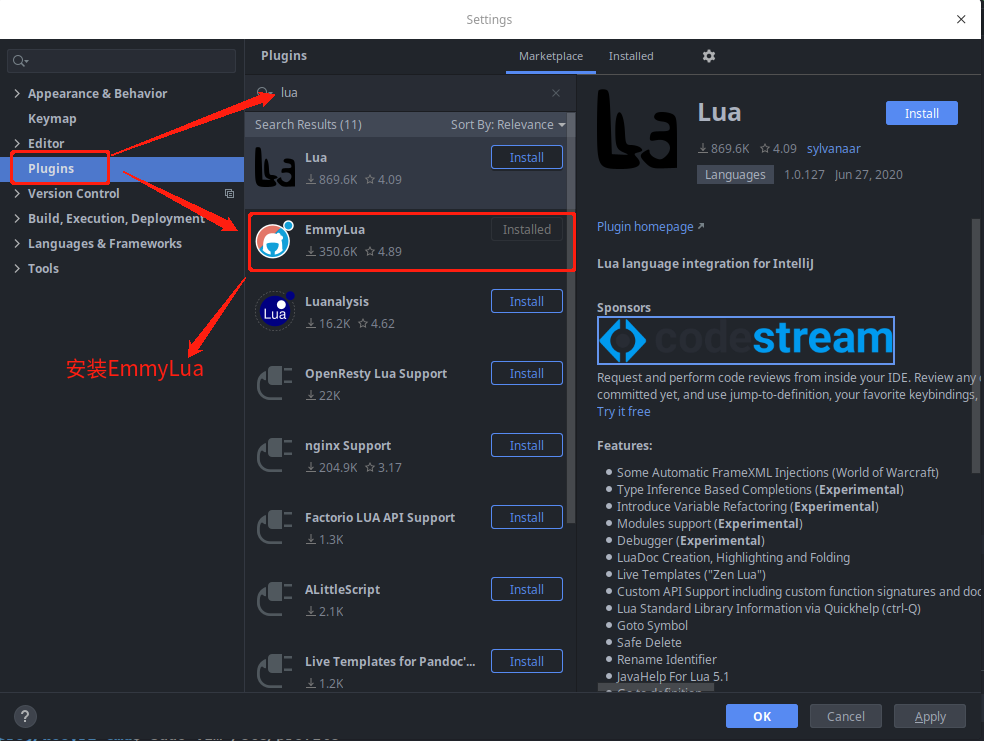The image size is (984, 741).
Task: Click the Luanalysis plugin icon
Action: pyautogui.click(x=275, y=311)
